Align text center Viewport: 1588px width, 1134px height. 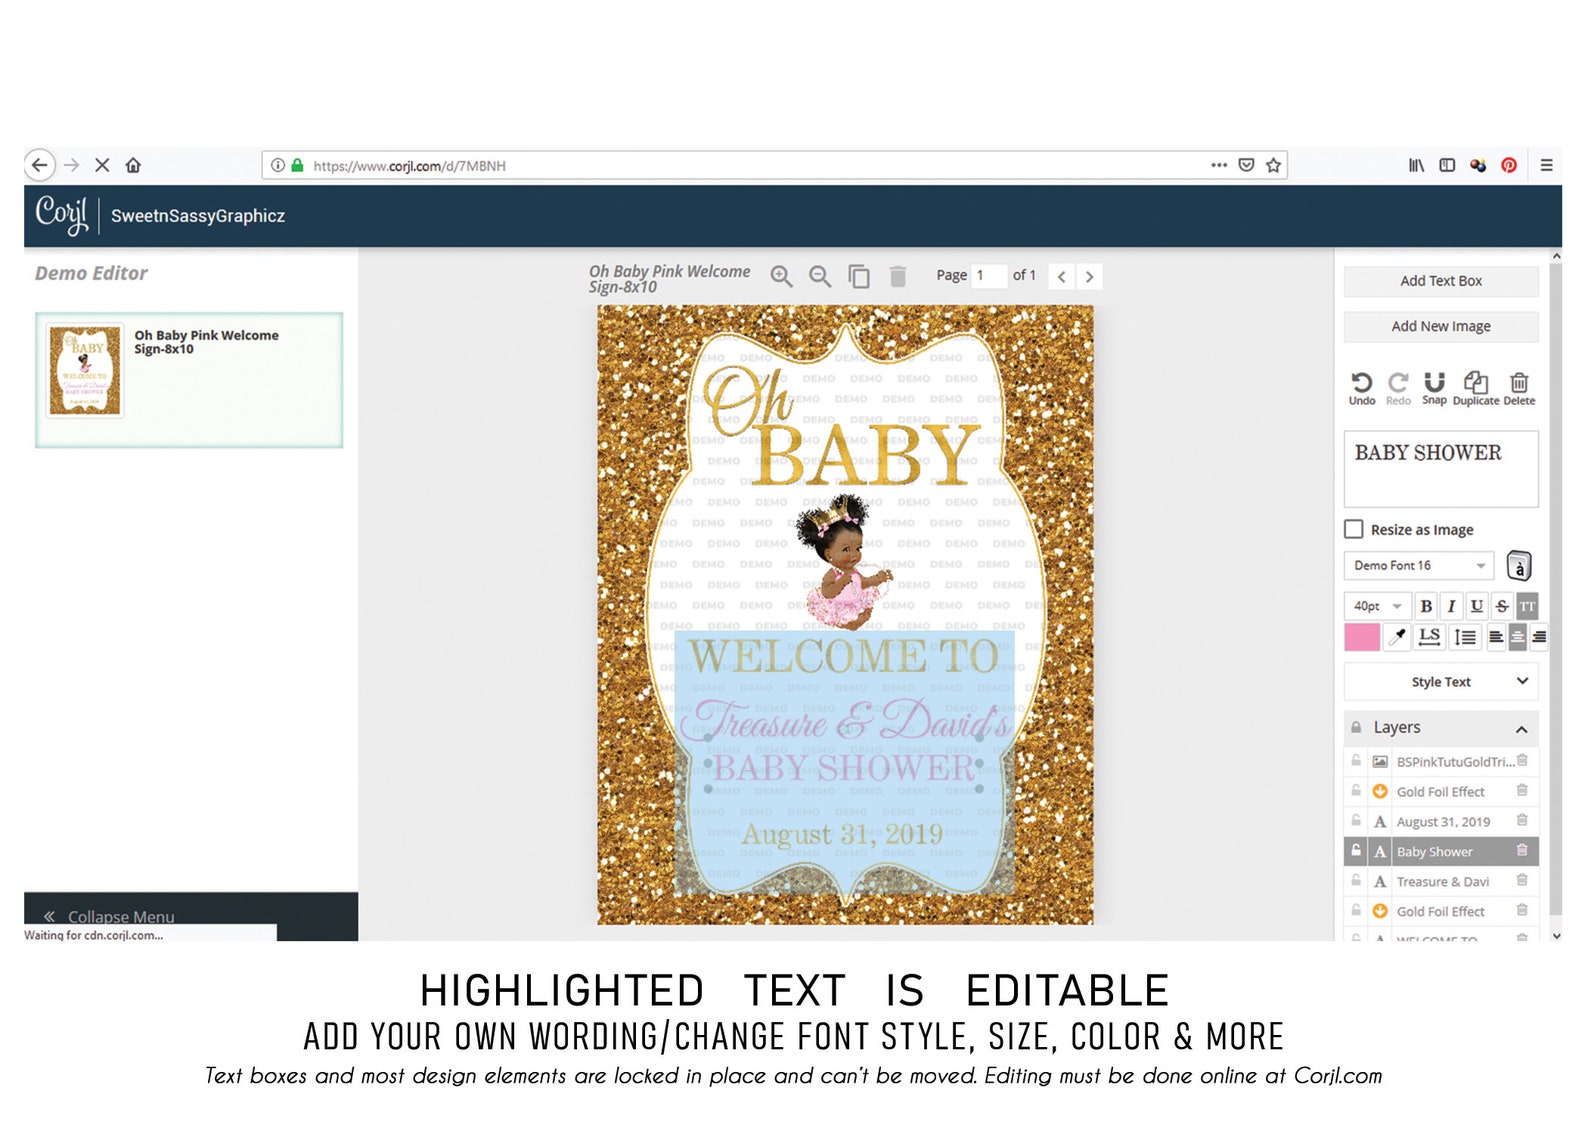click(x=1517, y=637)
